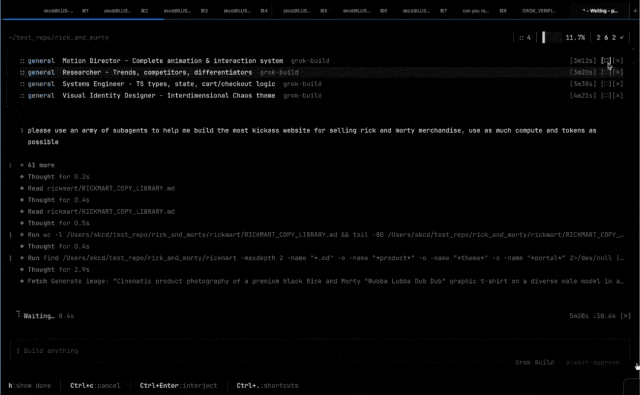Click the ':: 4' running agents indicator
The width and height of the screenshot is (640, 395).
tap(525, 38)
